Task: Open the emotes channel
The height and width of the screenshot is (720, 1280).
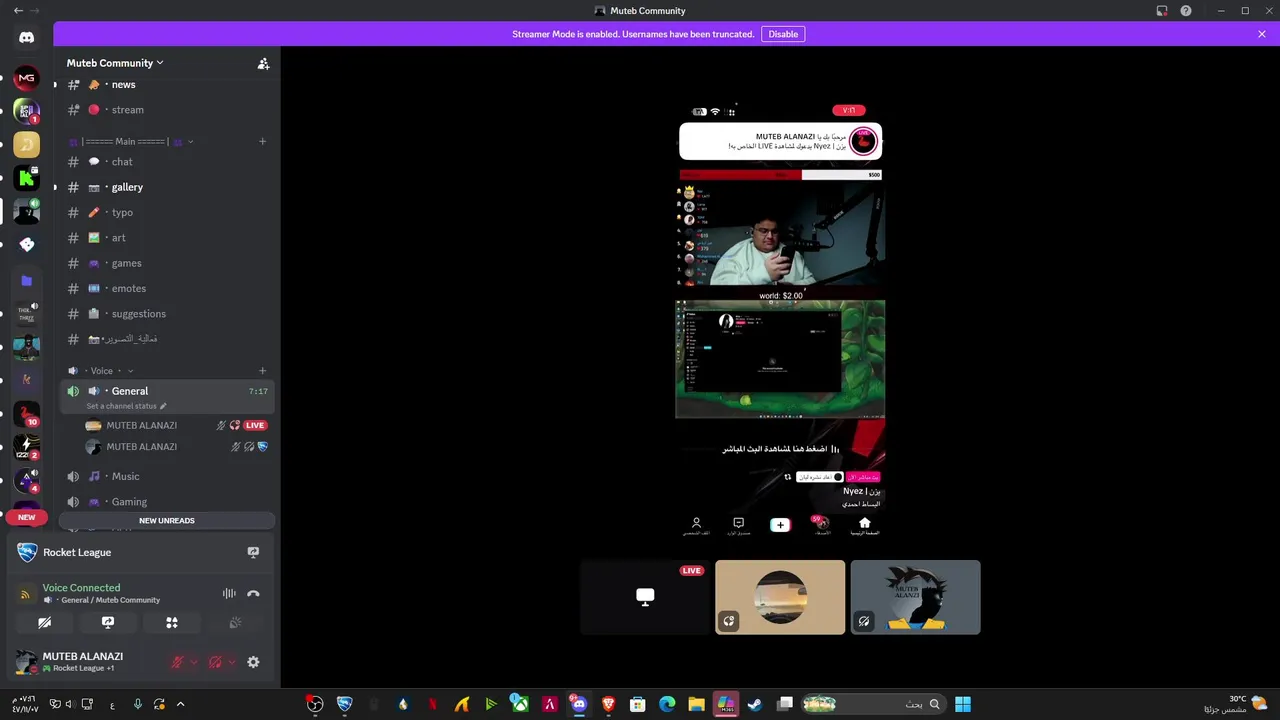Action: (x=165, y=288)
